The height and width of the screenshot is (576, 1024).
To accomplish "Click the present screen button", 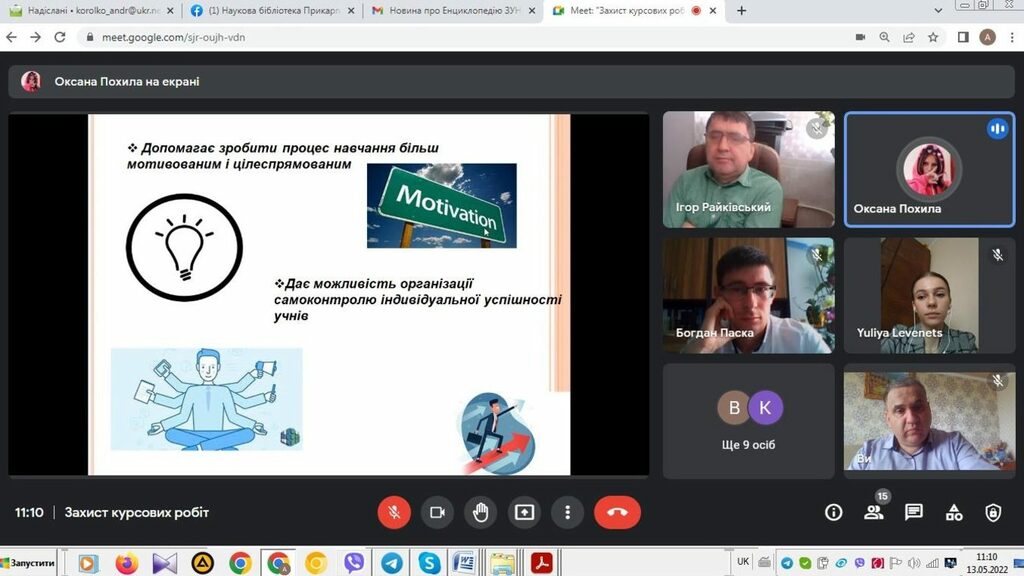I will [524, 512].
